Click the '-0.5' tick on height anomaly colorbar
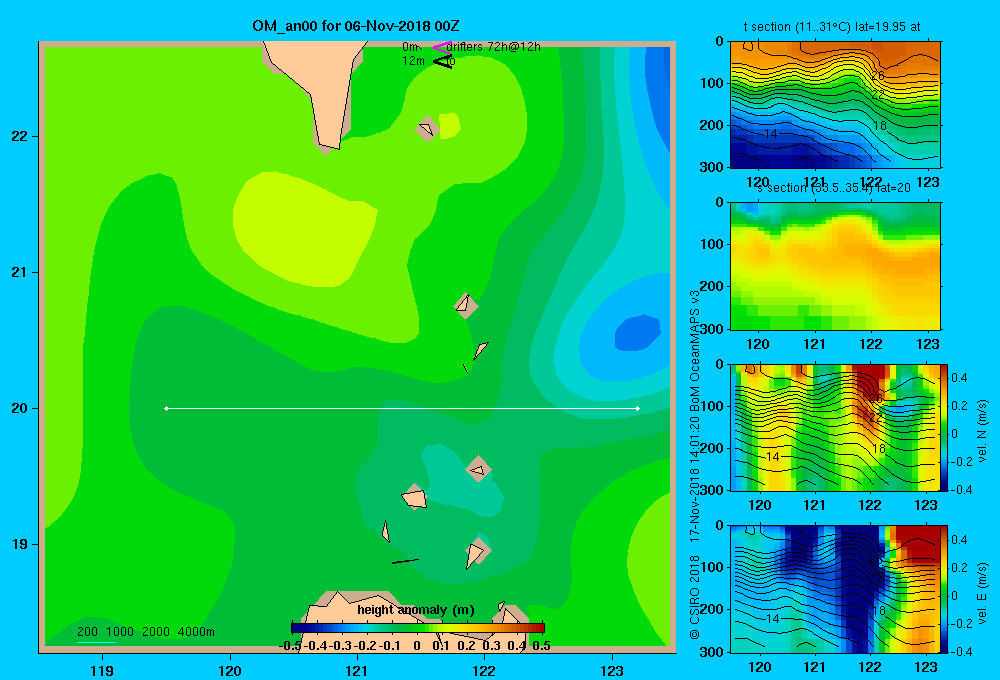The width and height of the screenshot is (1000, 680). (x=291, y=646)
